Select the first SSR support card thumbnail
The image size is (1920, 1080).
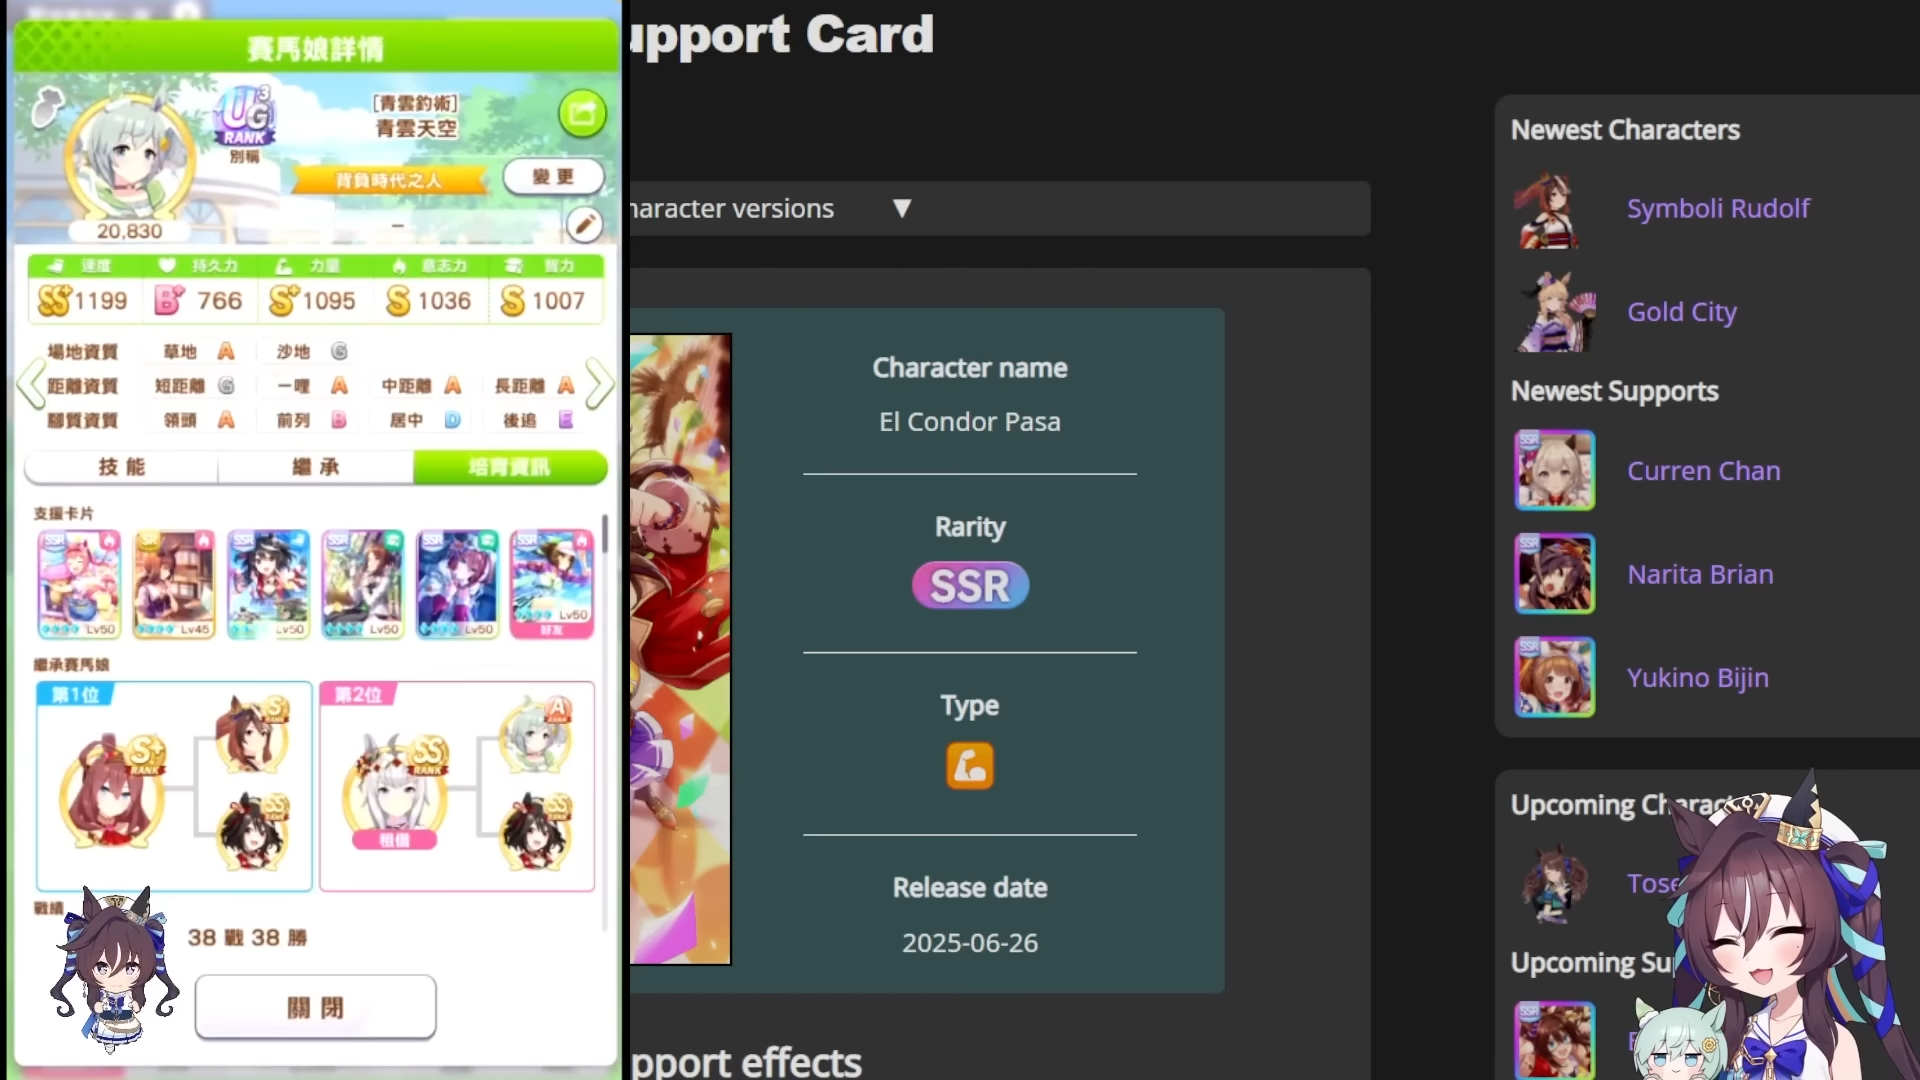[79, 584]
